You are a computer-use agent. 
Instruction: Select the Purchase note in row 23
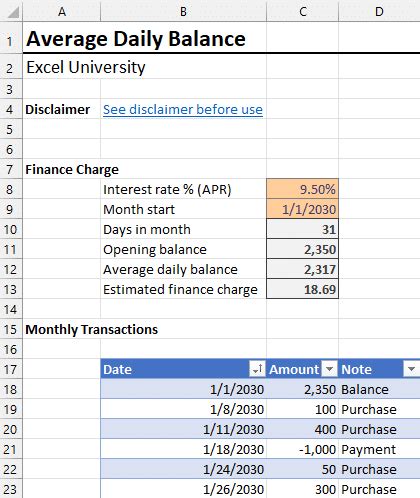(x=379, y=489)
